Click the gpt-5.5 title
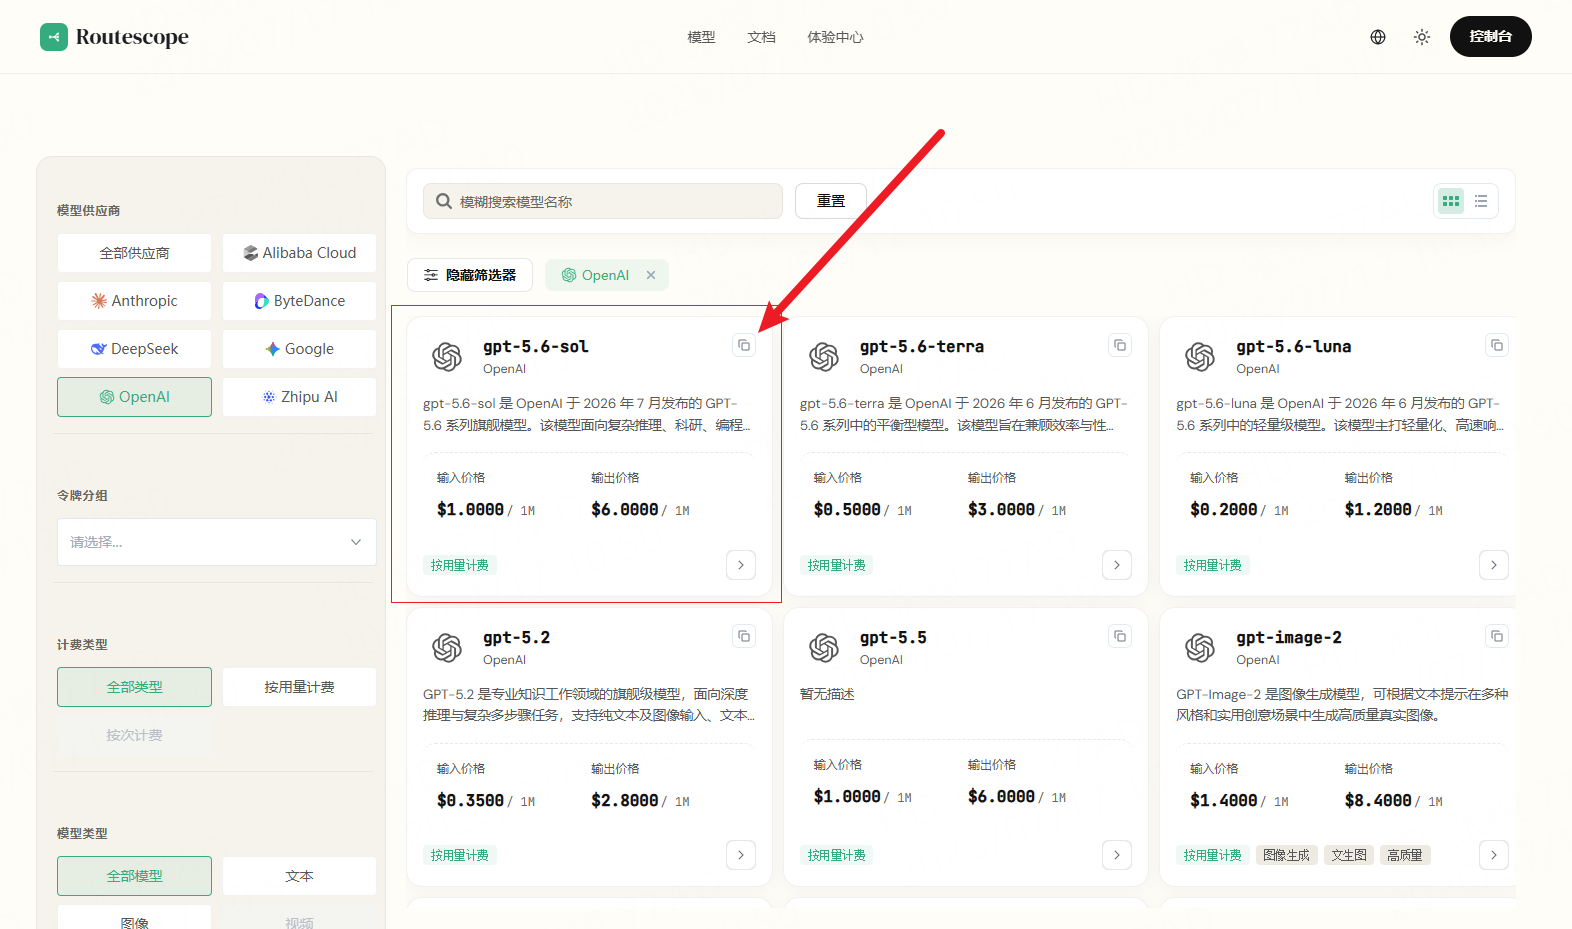Screen dimensions: 1572x929 [893, 638]
